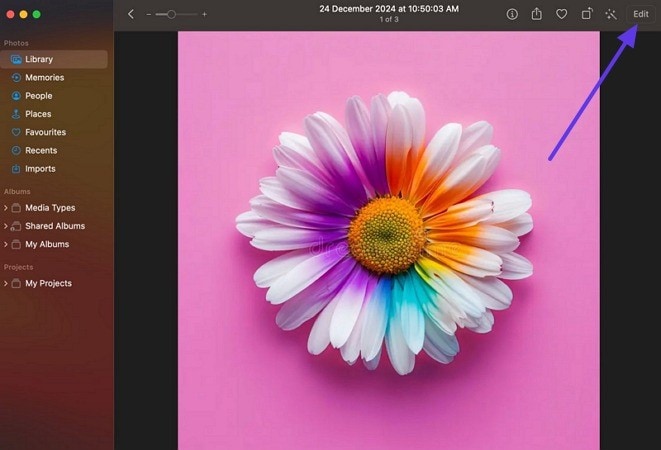
Task: Click the photo date title in toolbar
Action: (389, 9)
